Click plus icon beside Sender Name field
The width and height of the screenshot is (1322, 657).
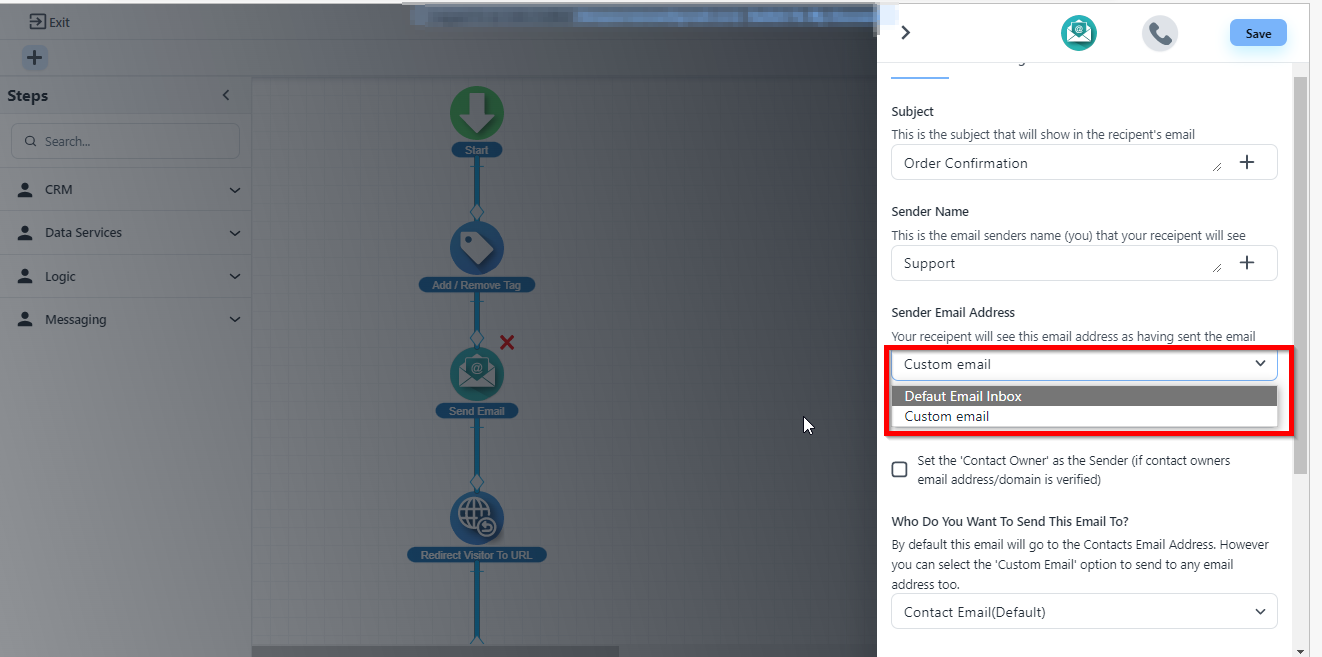coord(1247,263)
